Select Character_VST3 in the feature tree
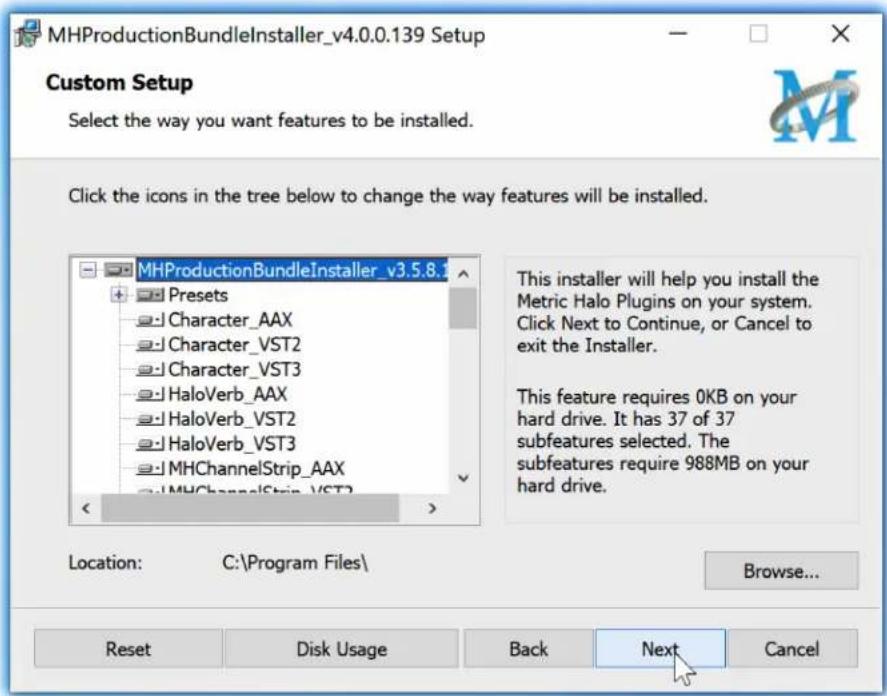The height and width of the screenshot is (696, 887). pos(234,370)
